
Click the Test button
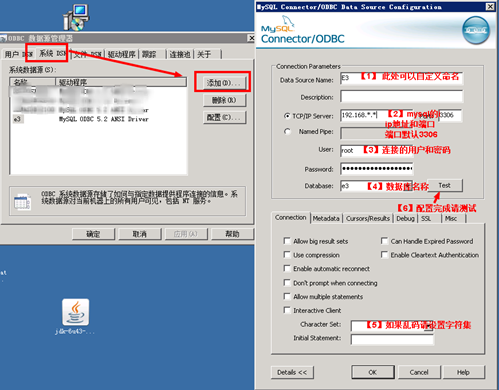click(x=445, y=185)
